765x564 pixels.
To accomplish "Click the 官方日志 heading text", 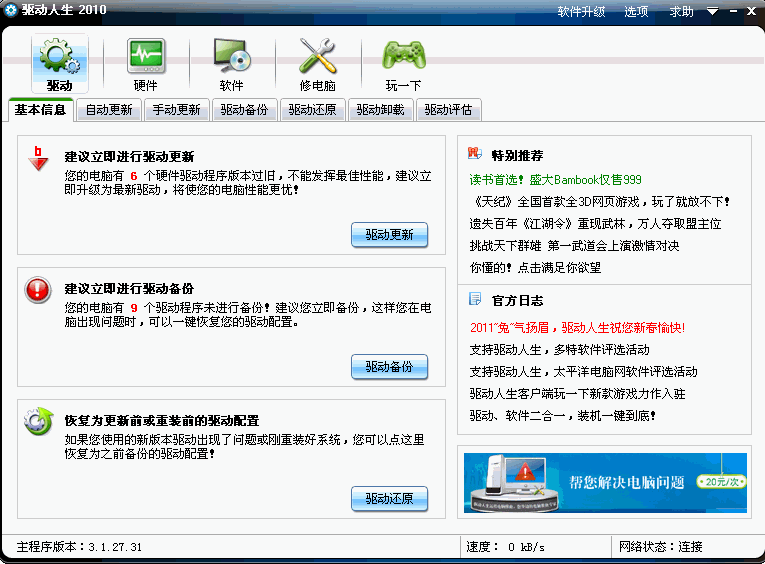I will click(x=517, y=301).
